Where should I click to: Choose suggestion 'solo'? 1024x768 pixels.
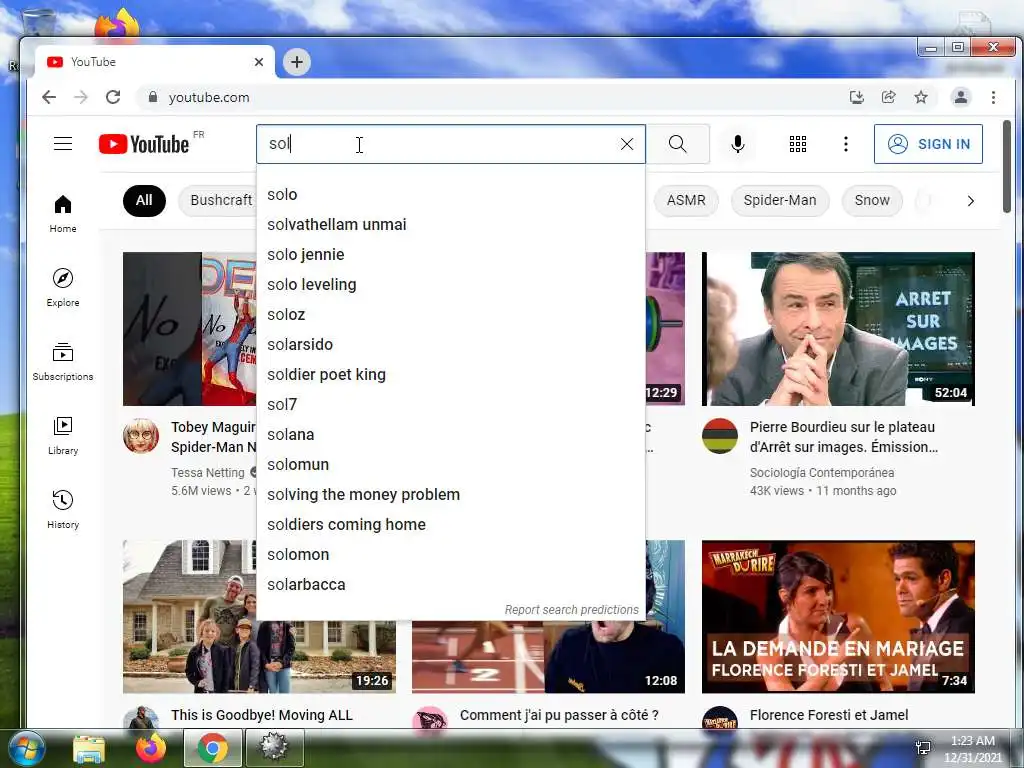pos(451,195)
